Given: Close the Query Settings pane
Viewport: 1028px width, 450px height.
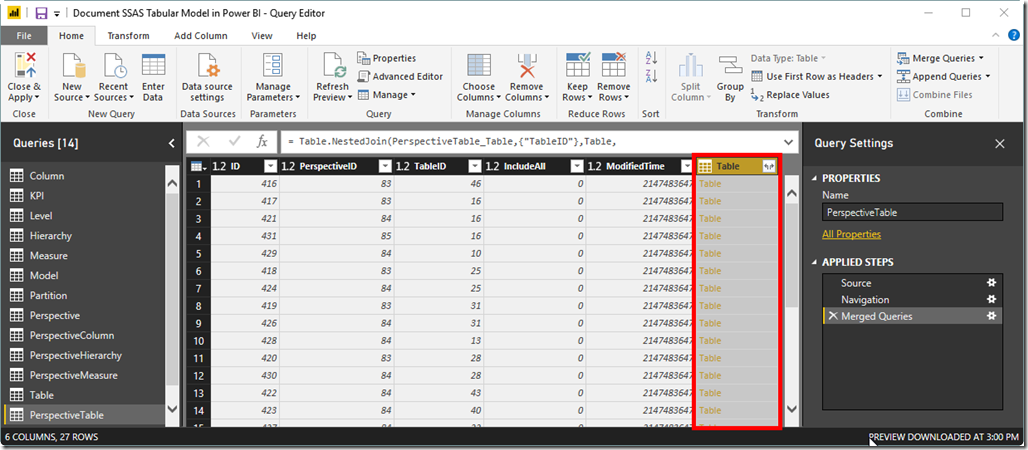Looking at the screenshot, I should coord(1000,144).
